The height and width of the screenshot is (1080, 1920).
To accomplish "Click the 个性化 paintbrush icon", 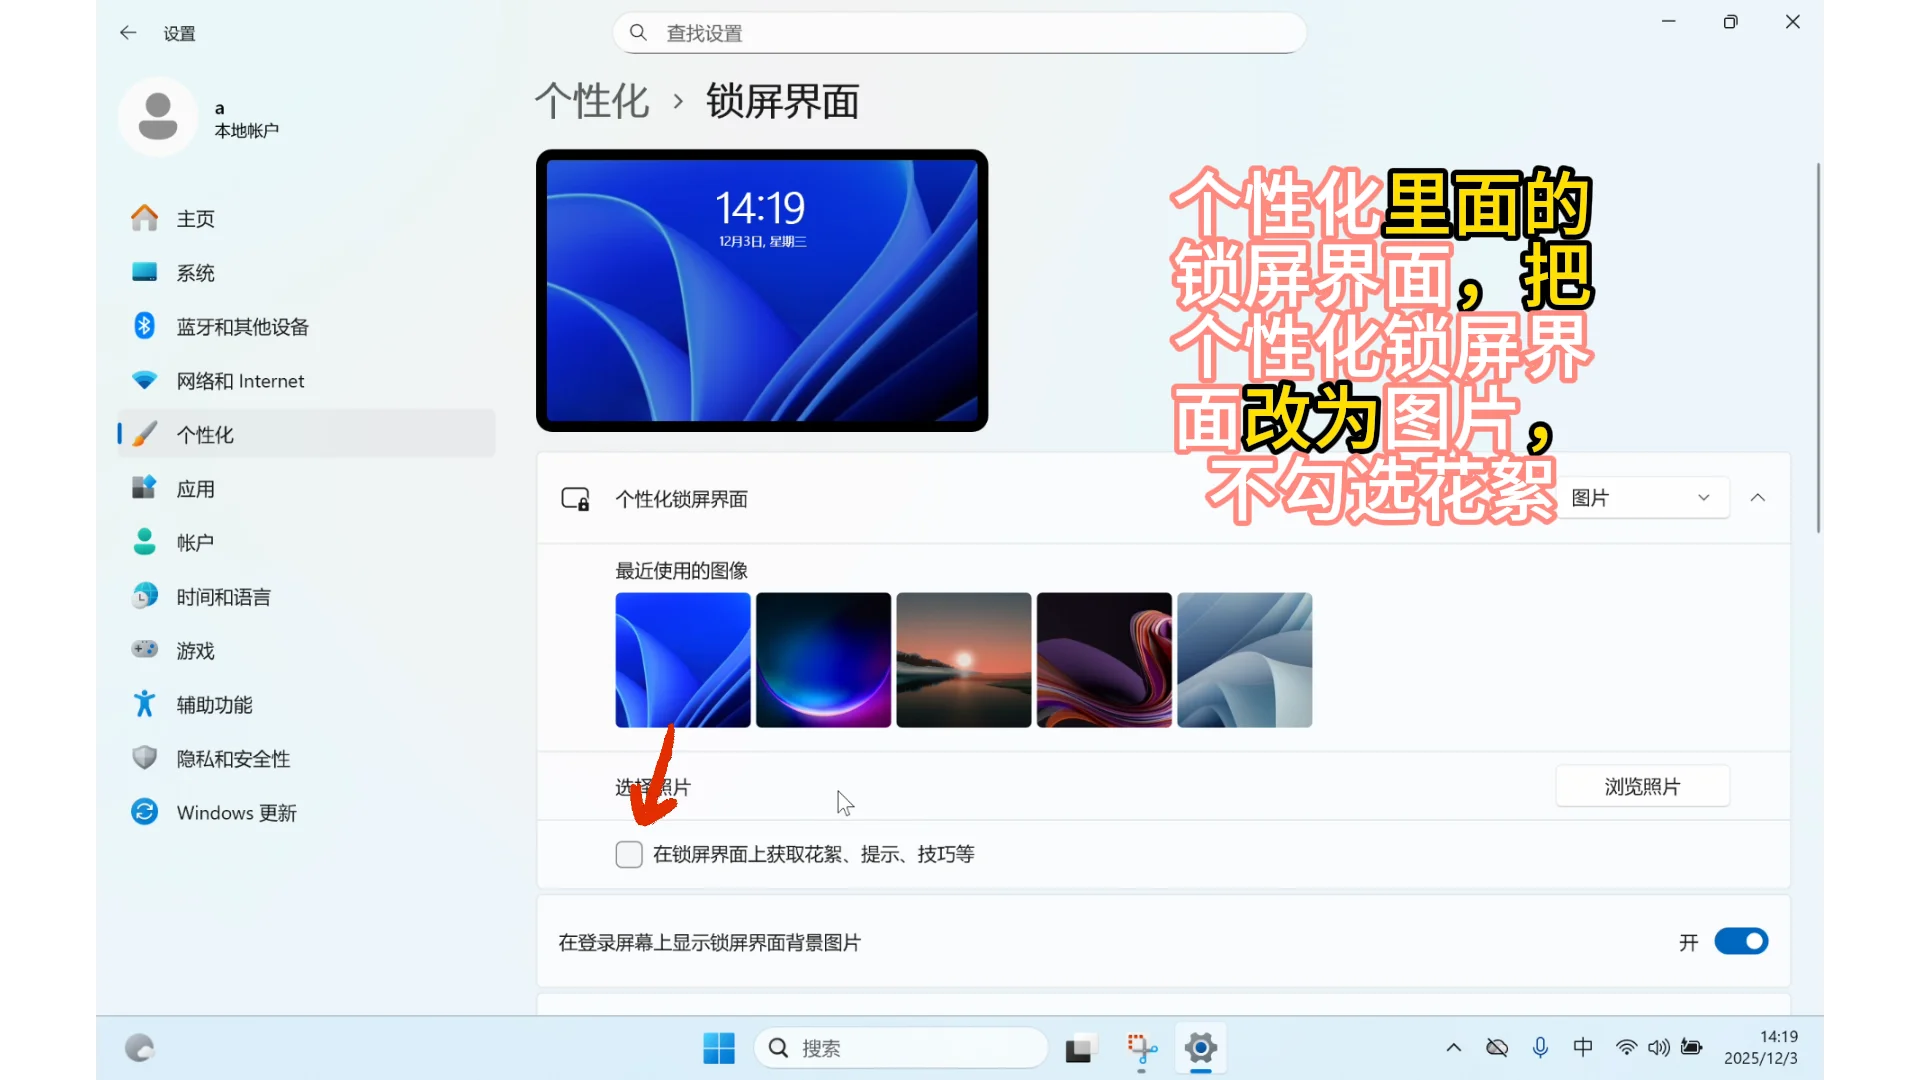I will tap(144, 433).
